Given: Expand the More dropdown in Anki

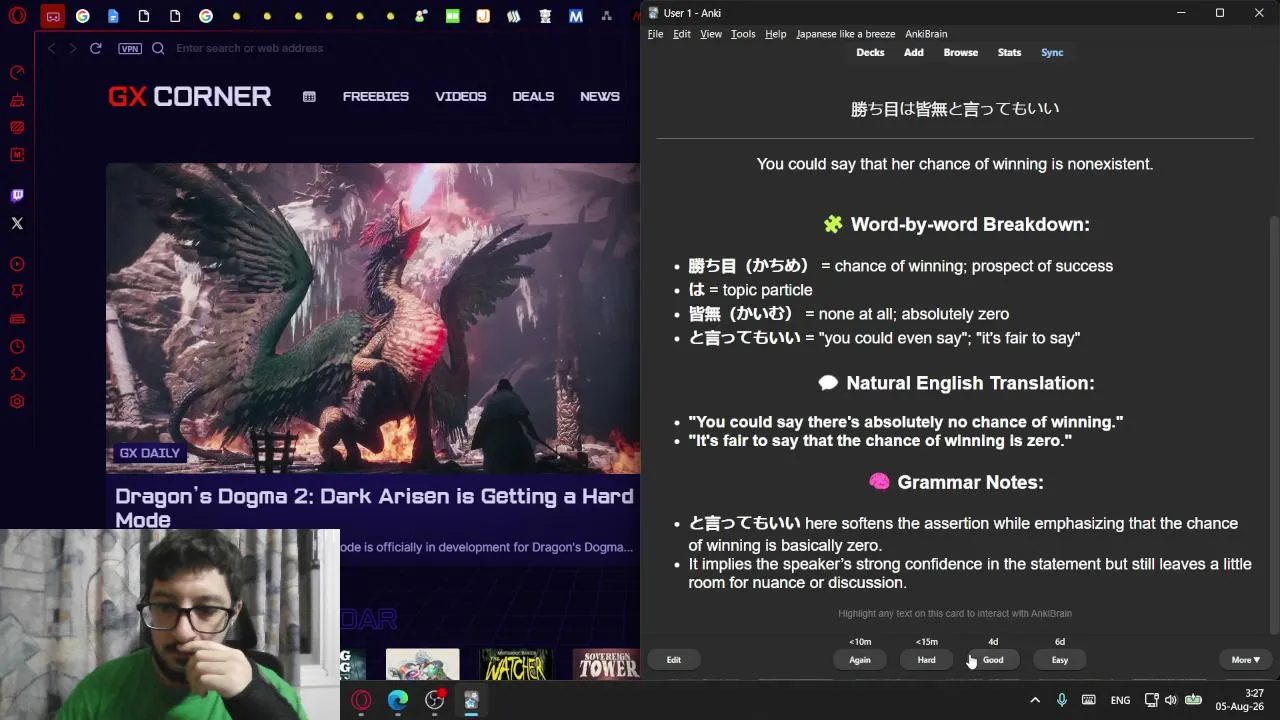Looking at the screenshot, I should click(1245, 660).
